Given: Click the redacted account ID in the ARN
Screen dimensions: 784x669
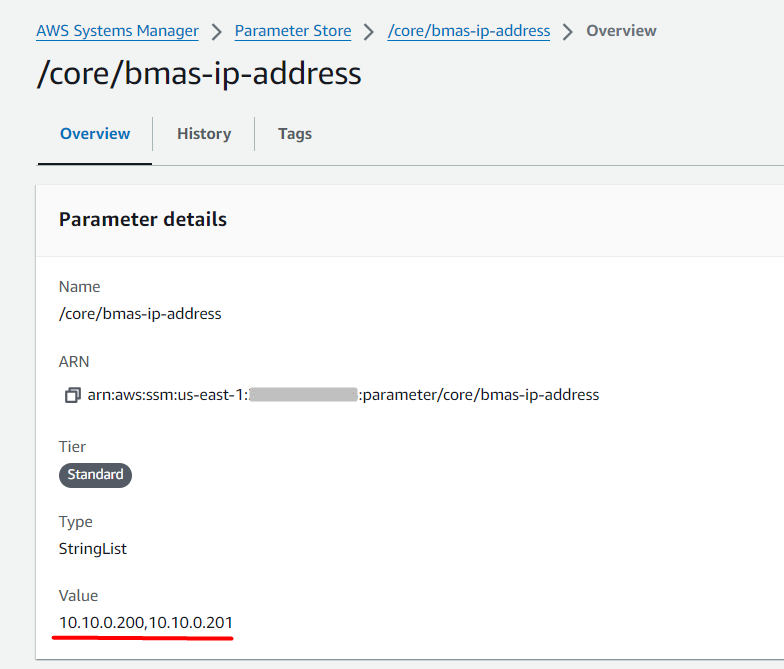Looking at the screenshot, I should point(303,395).
